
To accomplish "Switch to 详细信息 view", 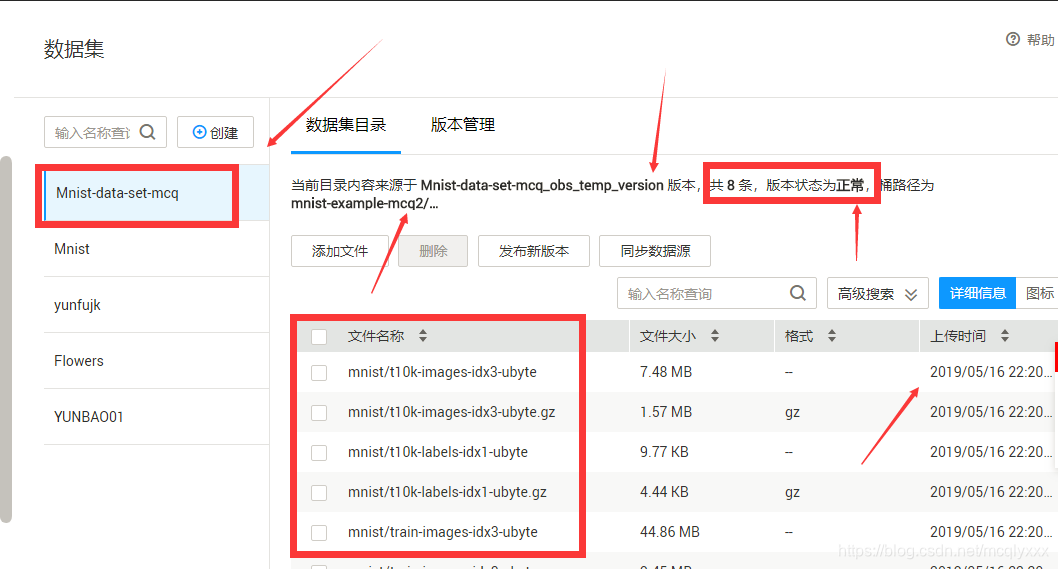I will 977,293.
